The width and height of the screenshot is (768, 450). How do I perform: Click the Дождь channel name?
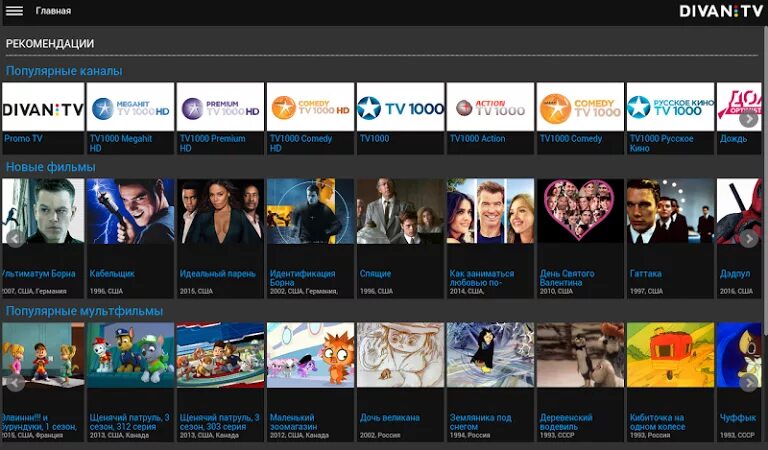point(733,139)
